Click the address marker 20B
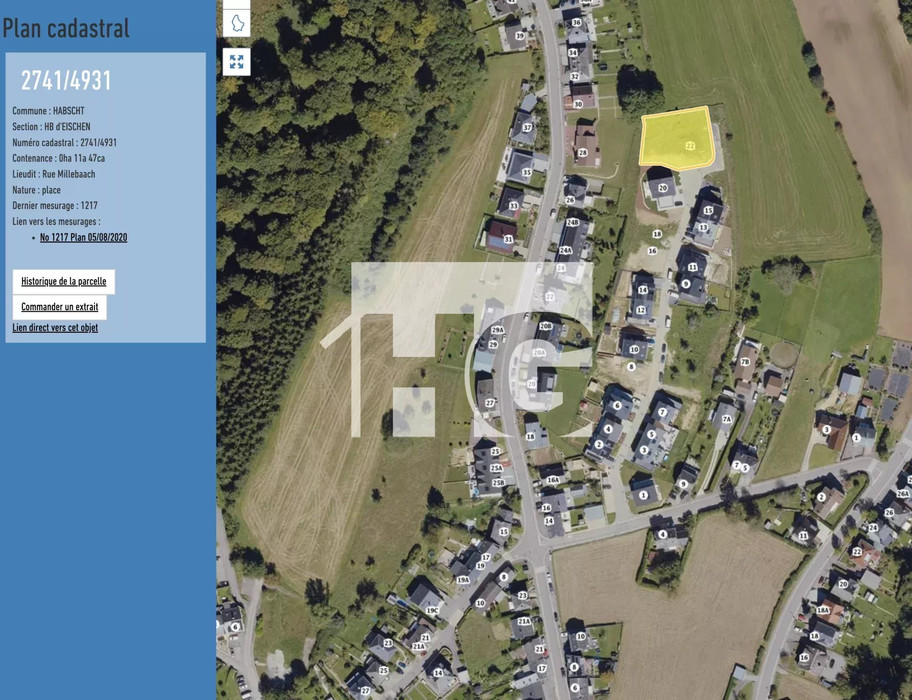The width and height of the screenshot is (912, 700). pyautogui.click(x=546, y=326)
